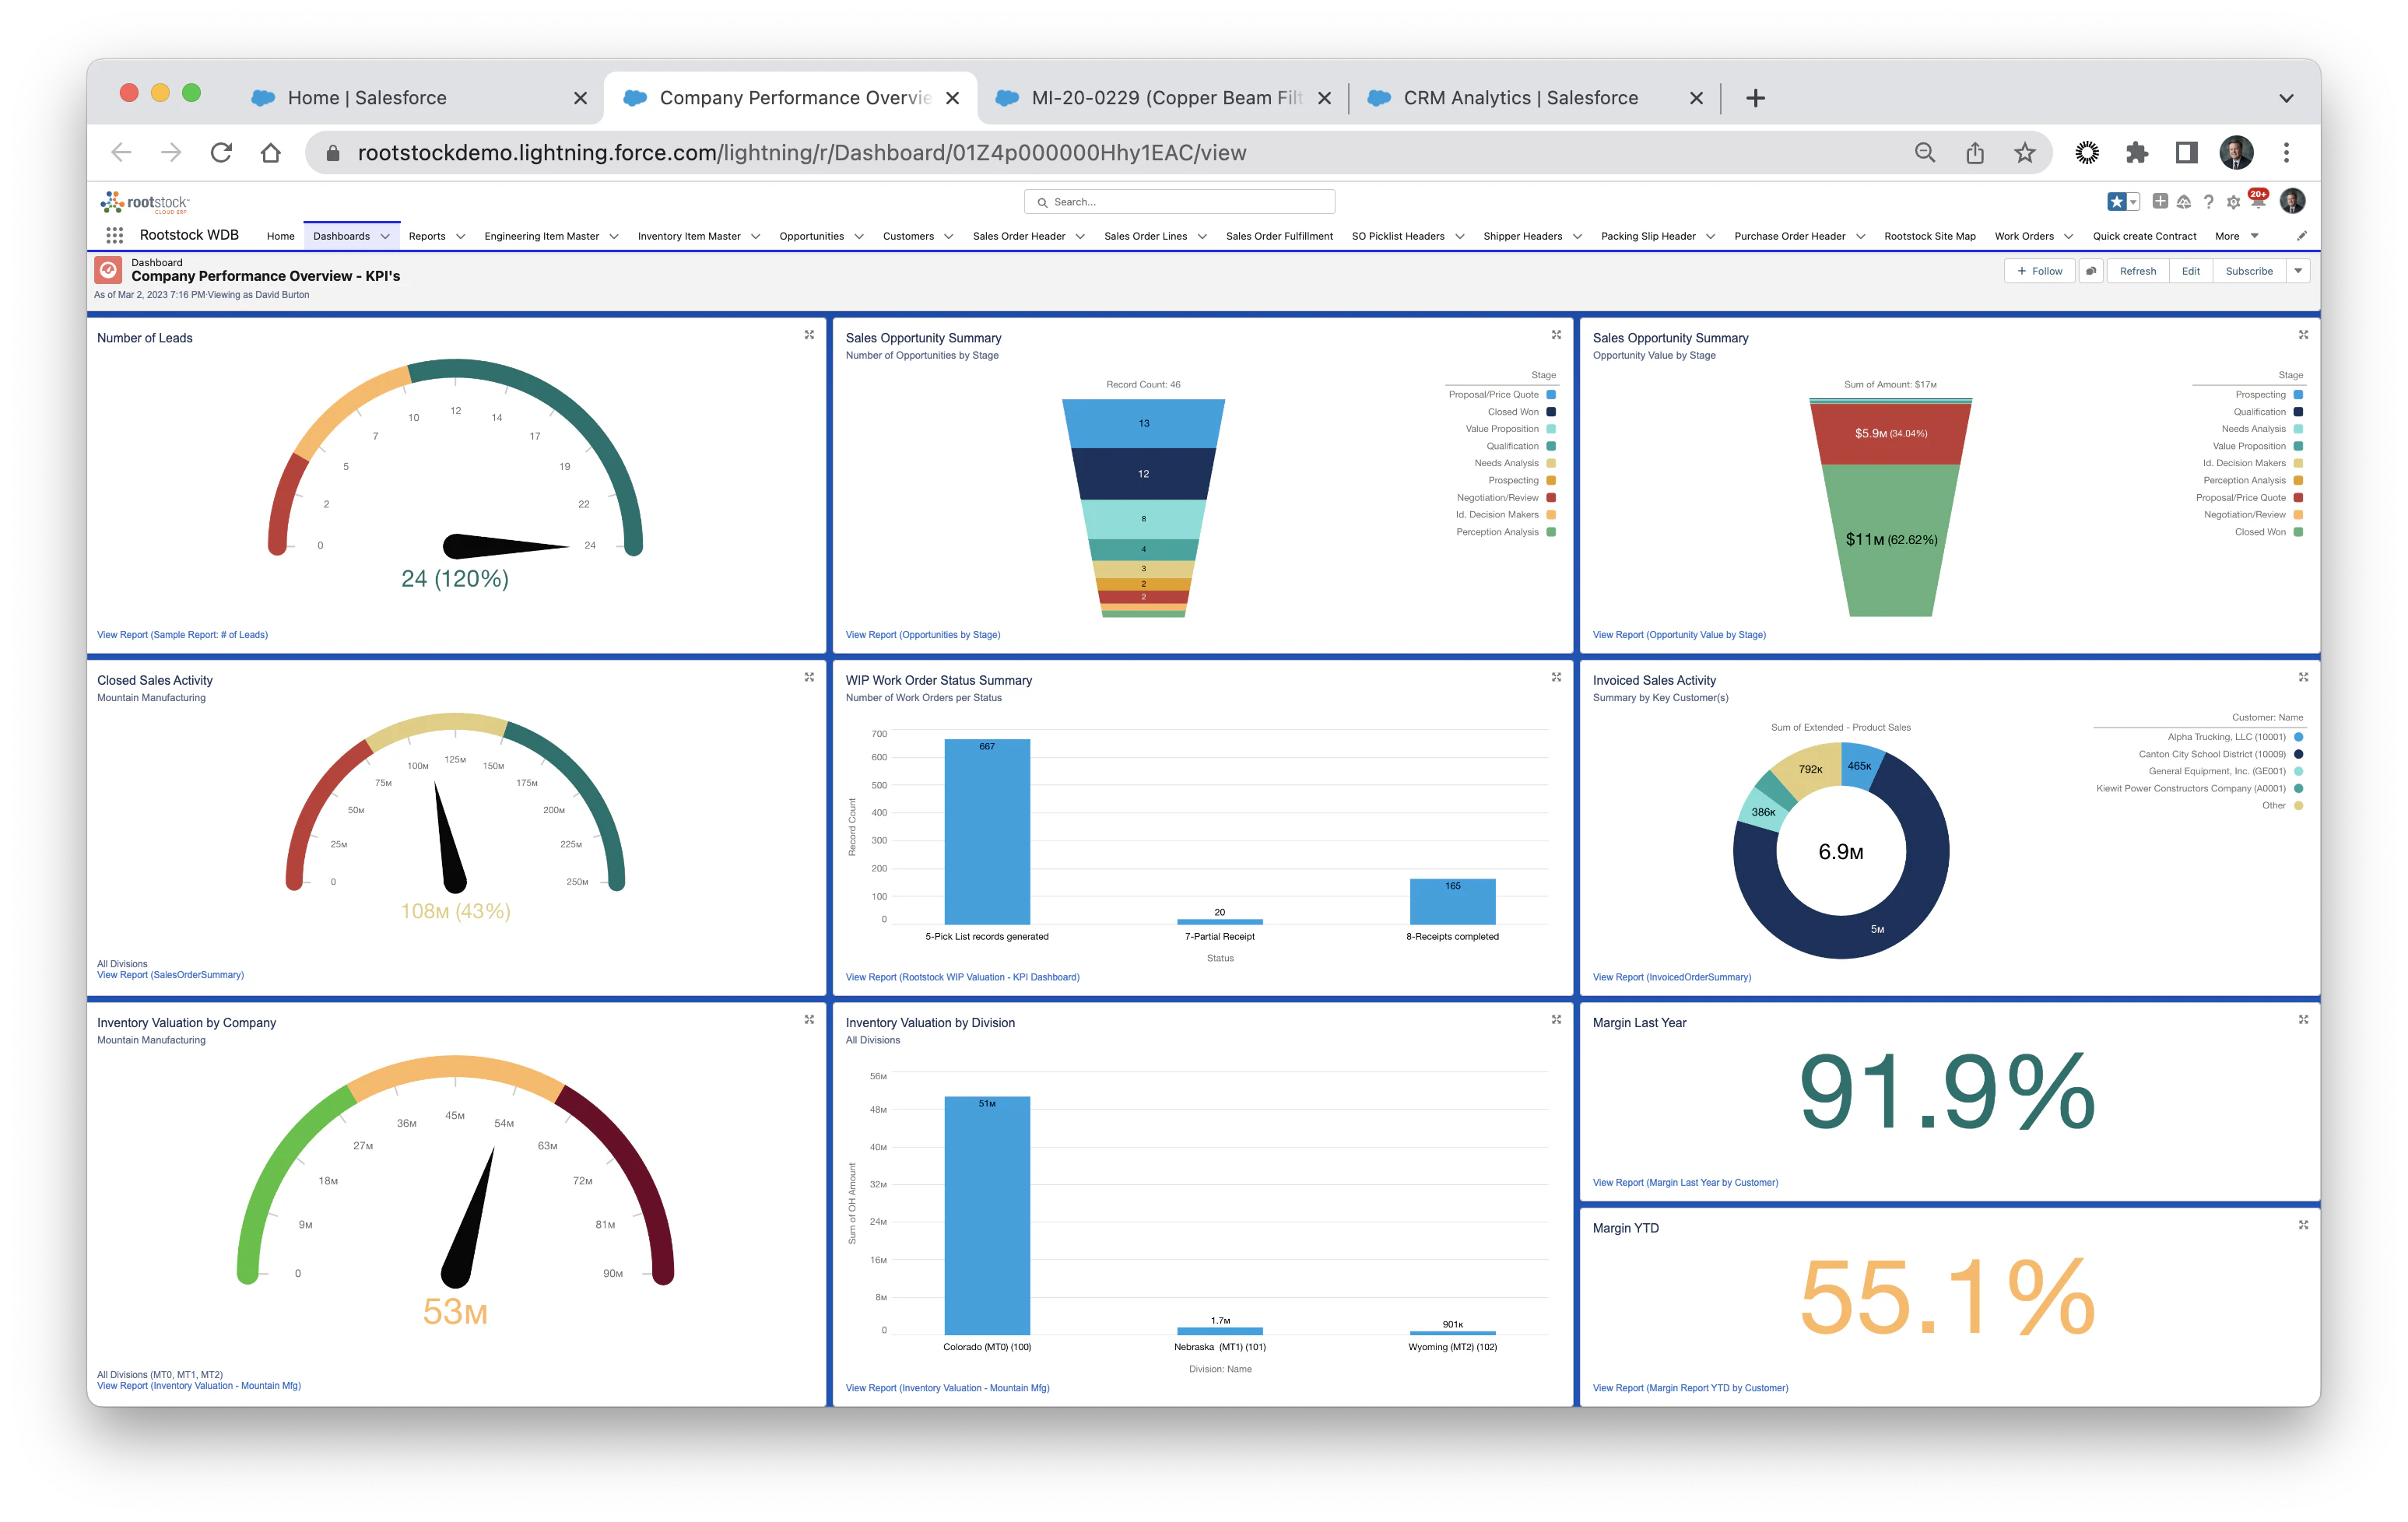Expand the Number of Leads widget icon
2408x1522 pixels.
point(809,335)
